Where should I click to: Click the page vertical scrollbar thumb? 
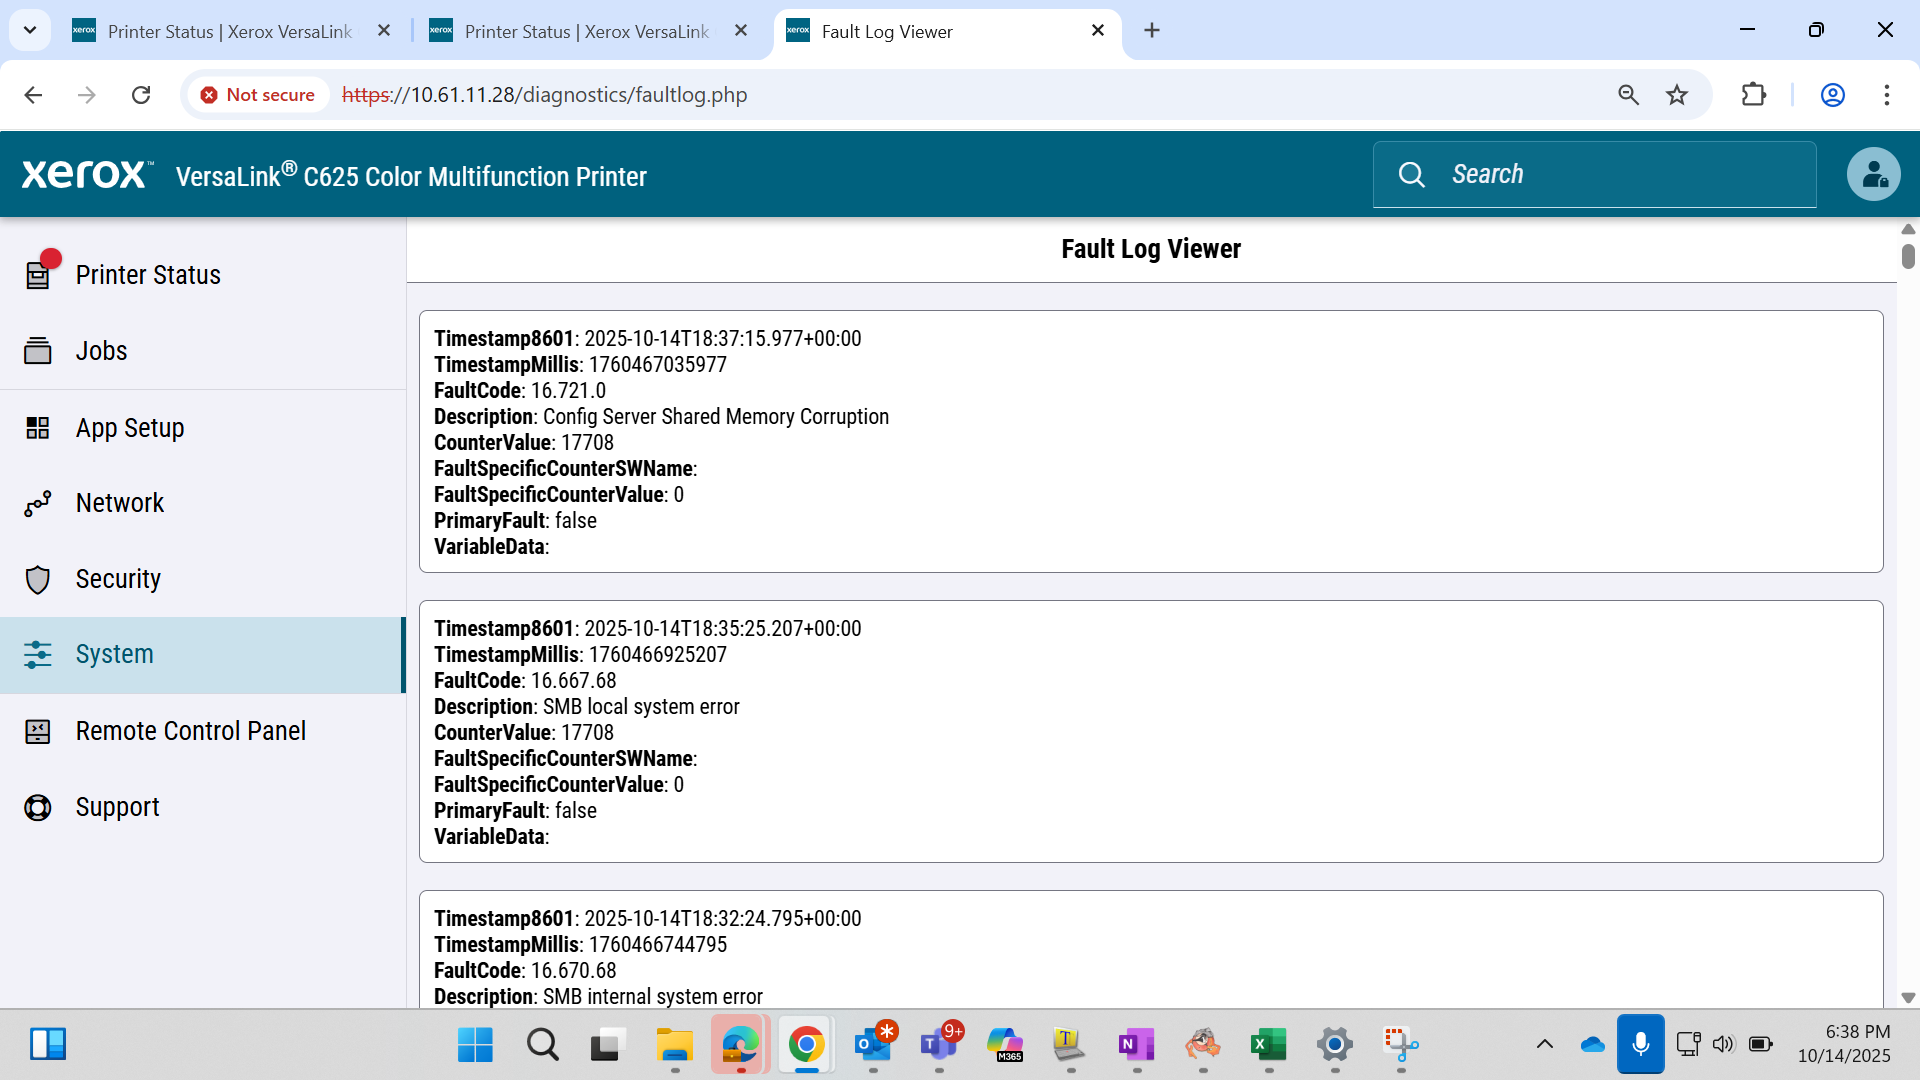[x=1908, y=256]
